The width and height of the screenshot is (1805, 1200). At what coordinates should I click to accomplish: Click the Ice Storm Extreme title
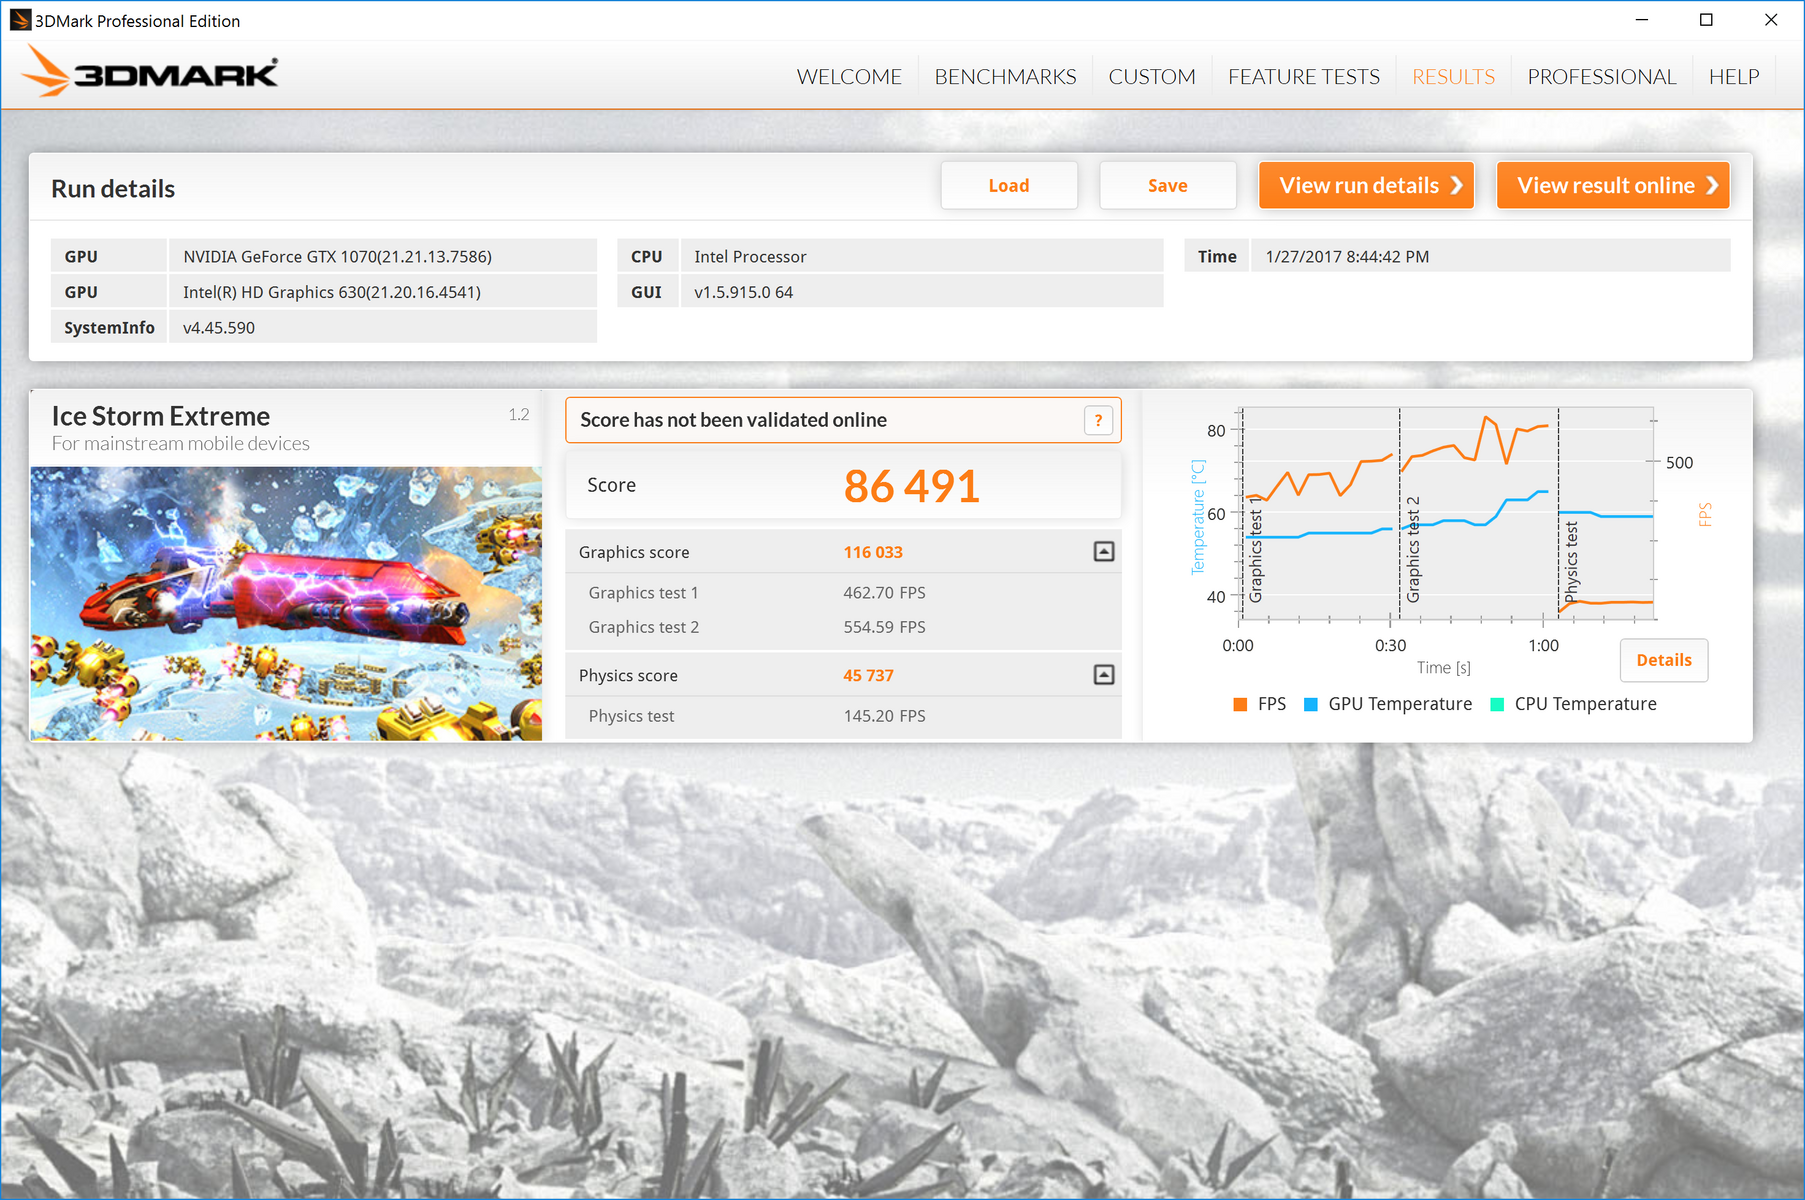pos(161,416)
